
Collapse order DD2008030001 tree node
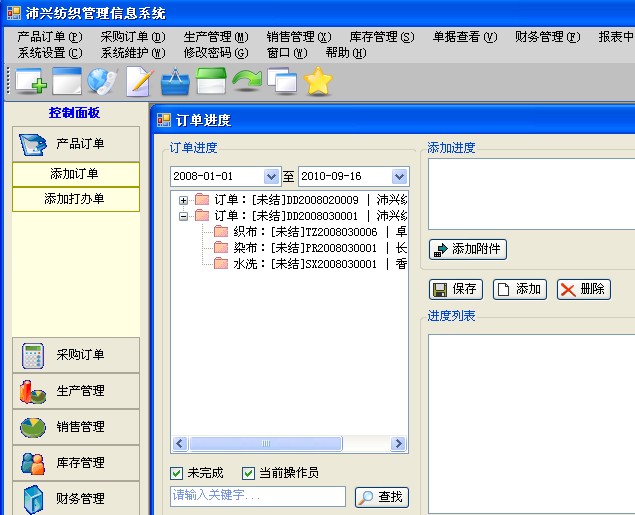pyautogui.click(x=183, y=216)
